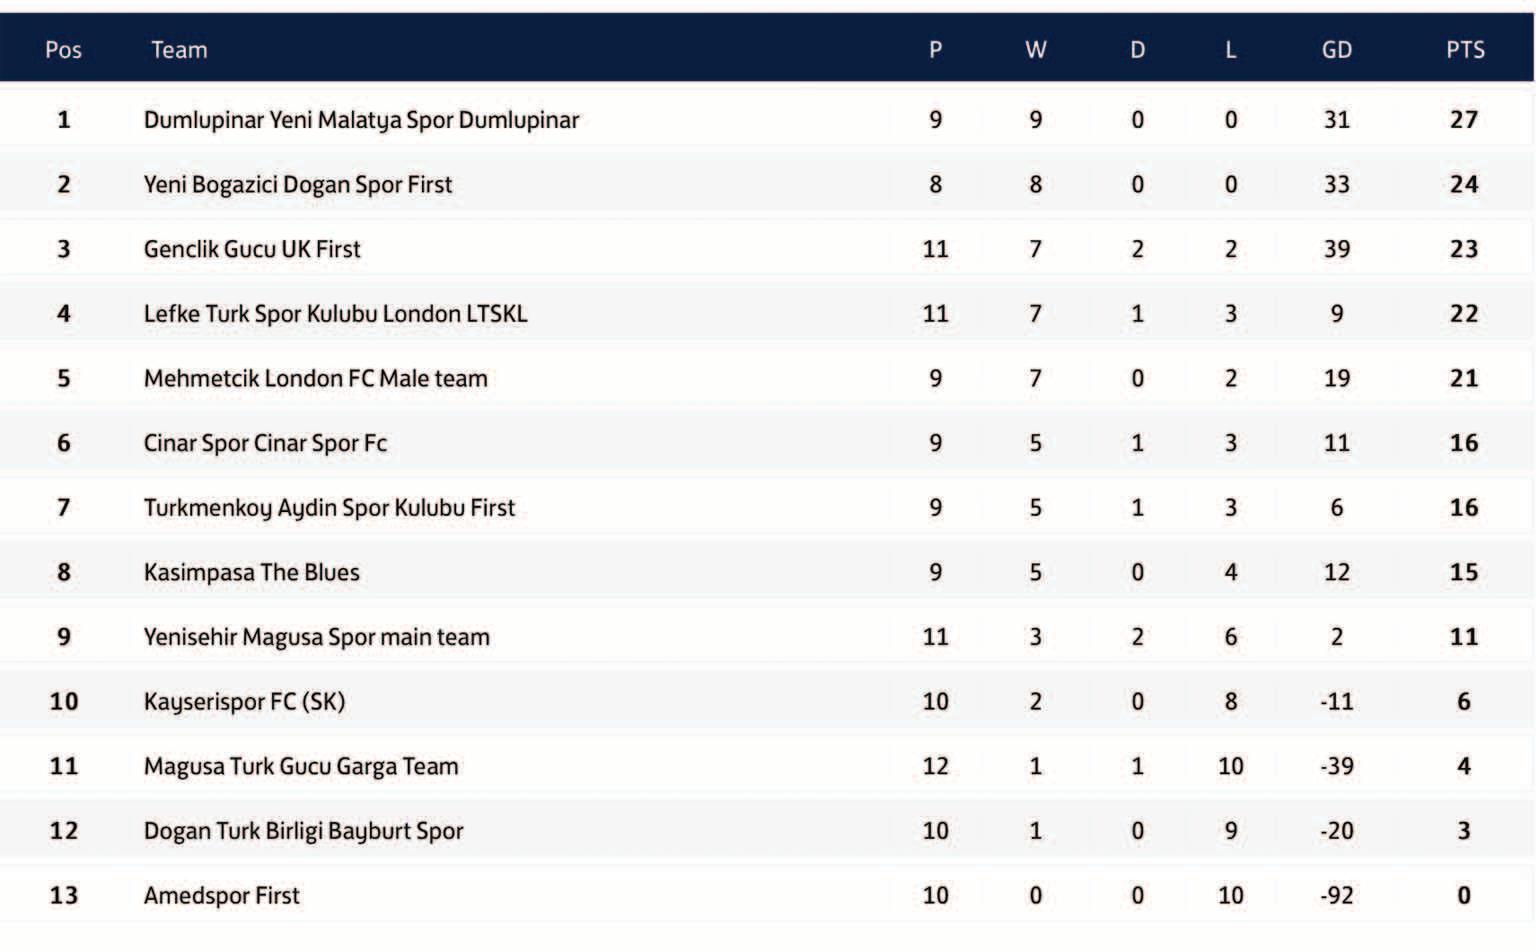Viewport: 1536px width, 952px height.
Task: Open Dumlupinar Yeni Malatya Spor Dumlupinar team
Action: click(361, 120)
